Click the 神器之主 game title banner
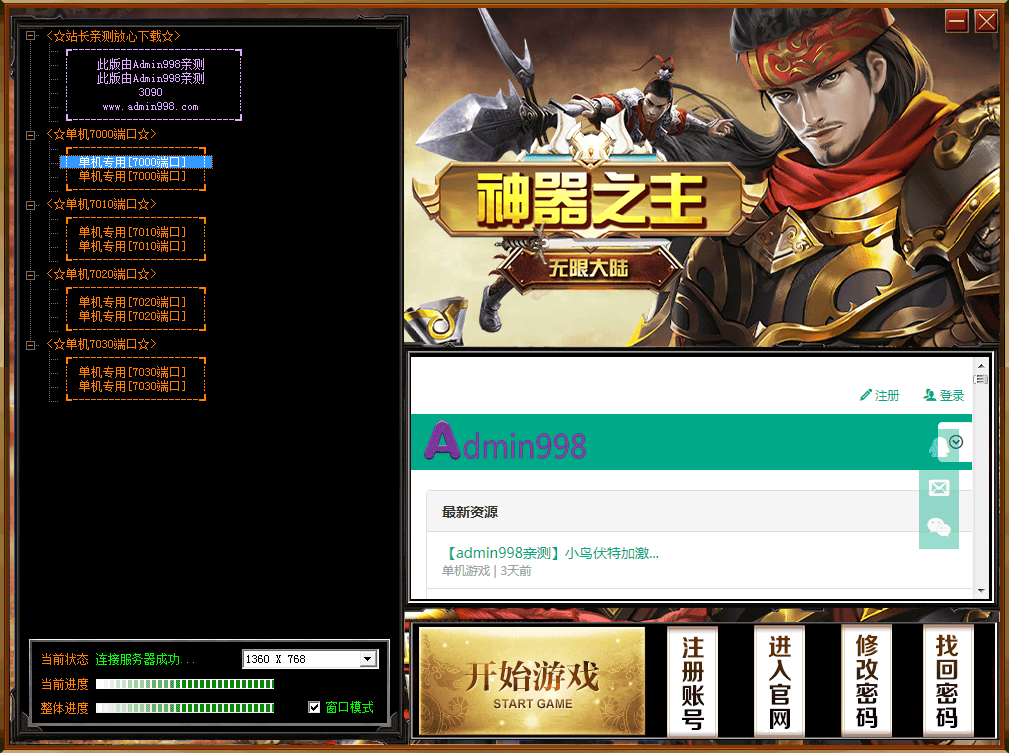This screenshot has width=1009, height=753. tap(589, 200)
